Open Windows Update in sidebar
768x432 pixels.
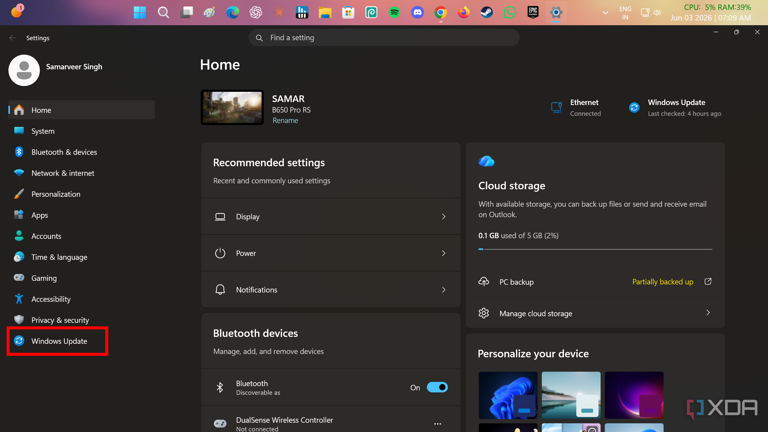pyautogui.click(x=58, y=341)
